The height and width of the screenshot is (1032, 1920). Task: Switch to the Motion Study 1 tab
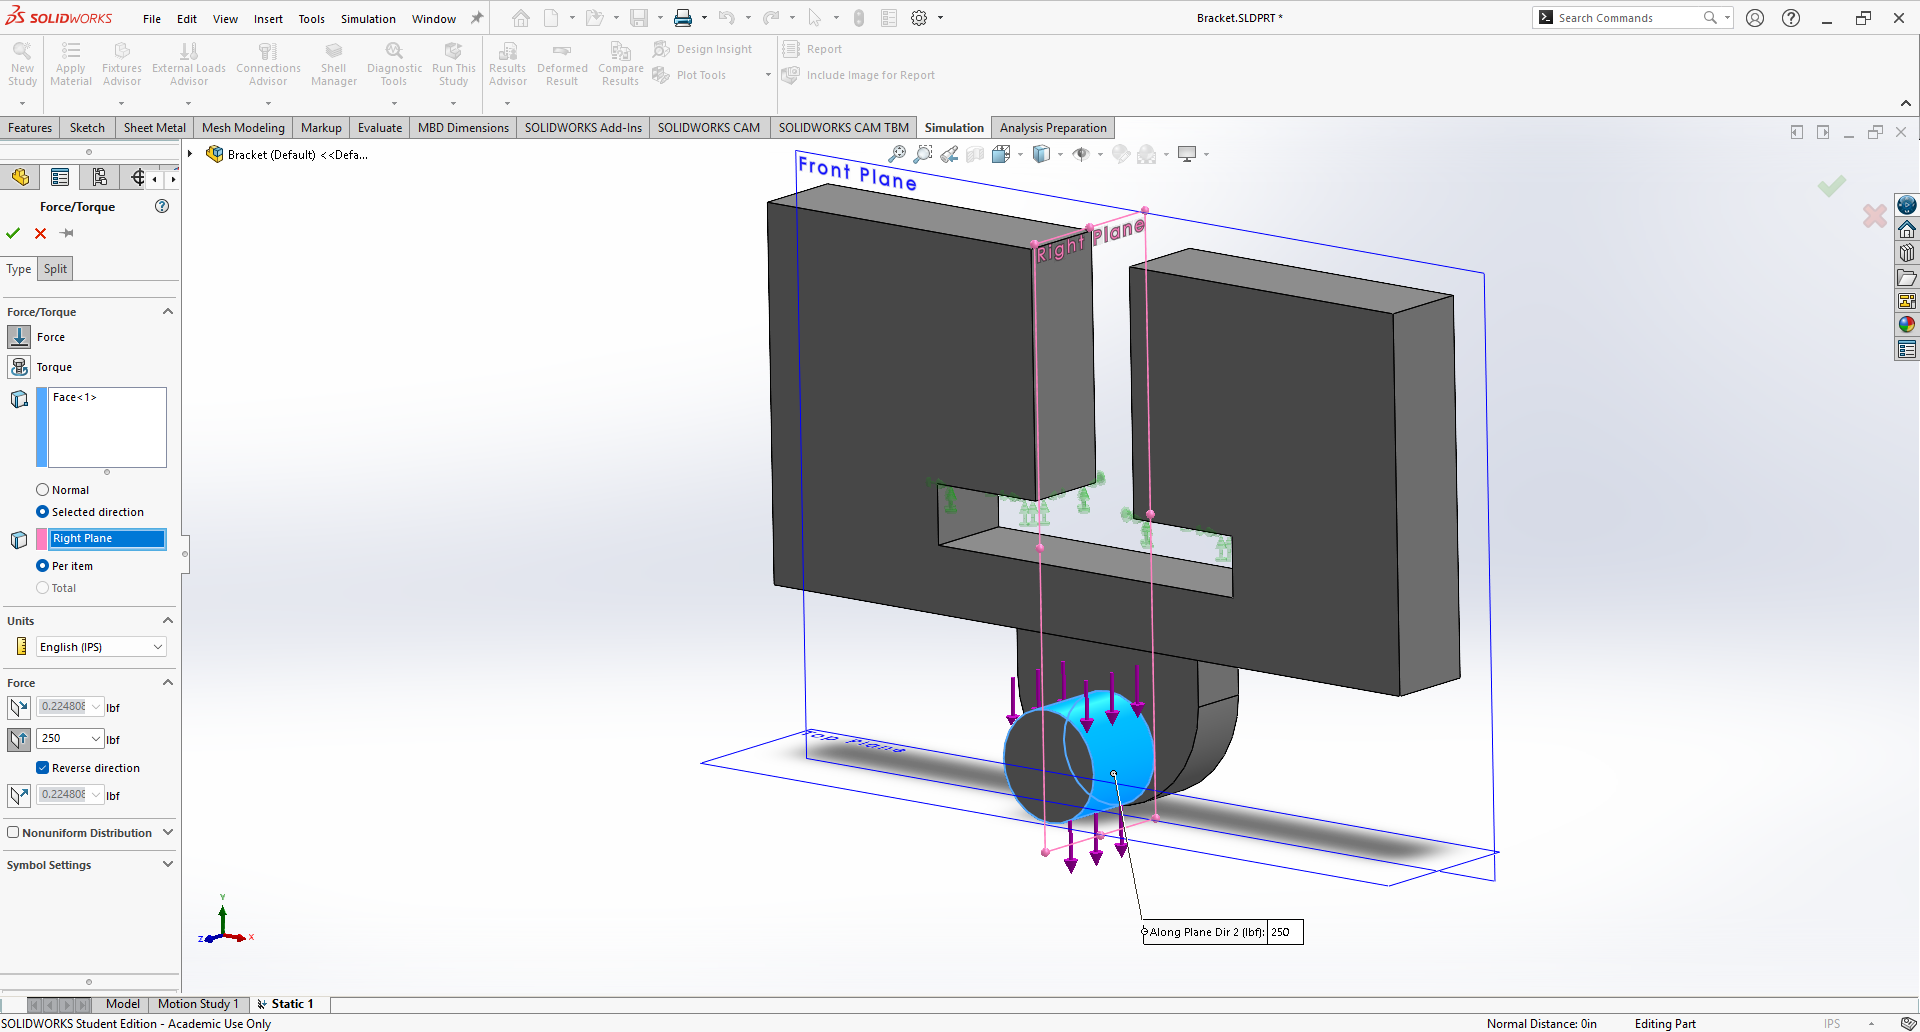click(x=198, y=1004)
